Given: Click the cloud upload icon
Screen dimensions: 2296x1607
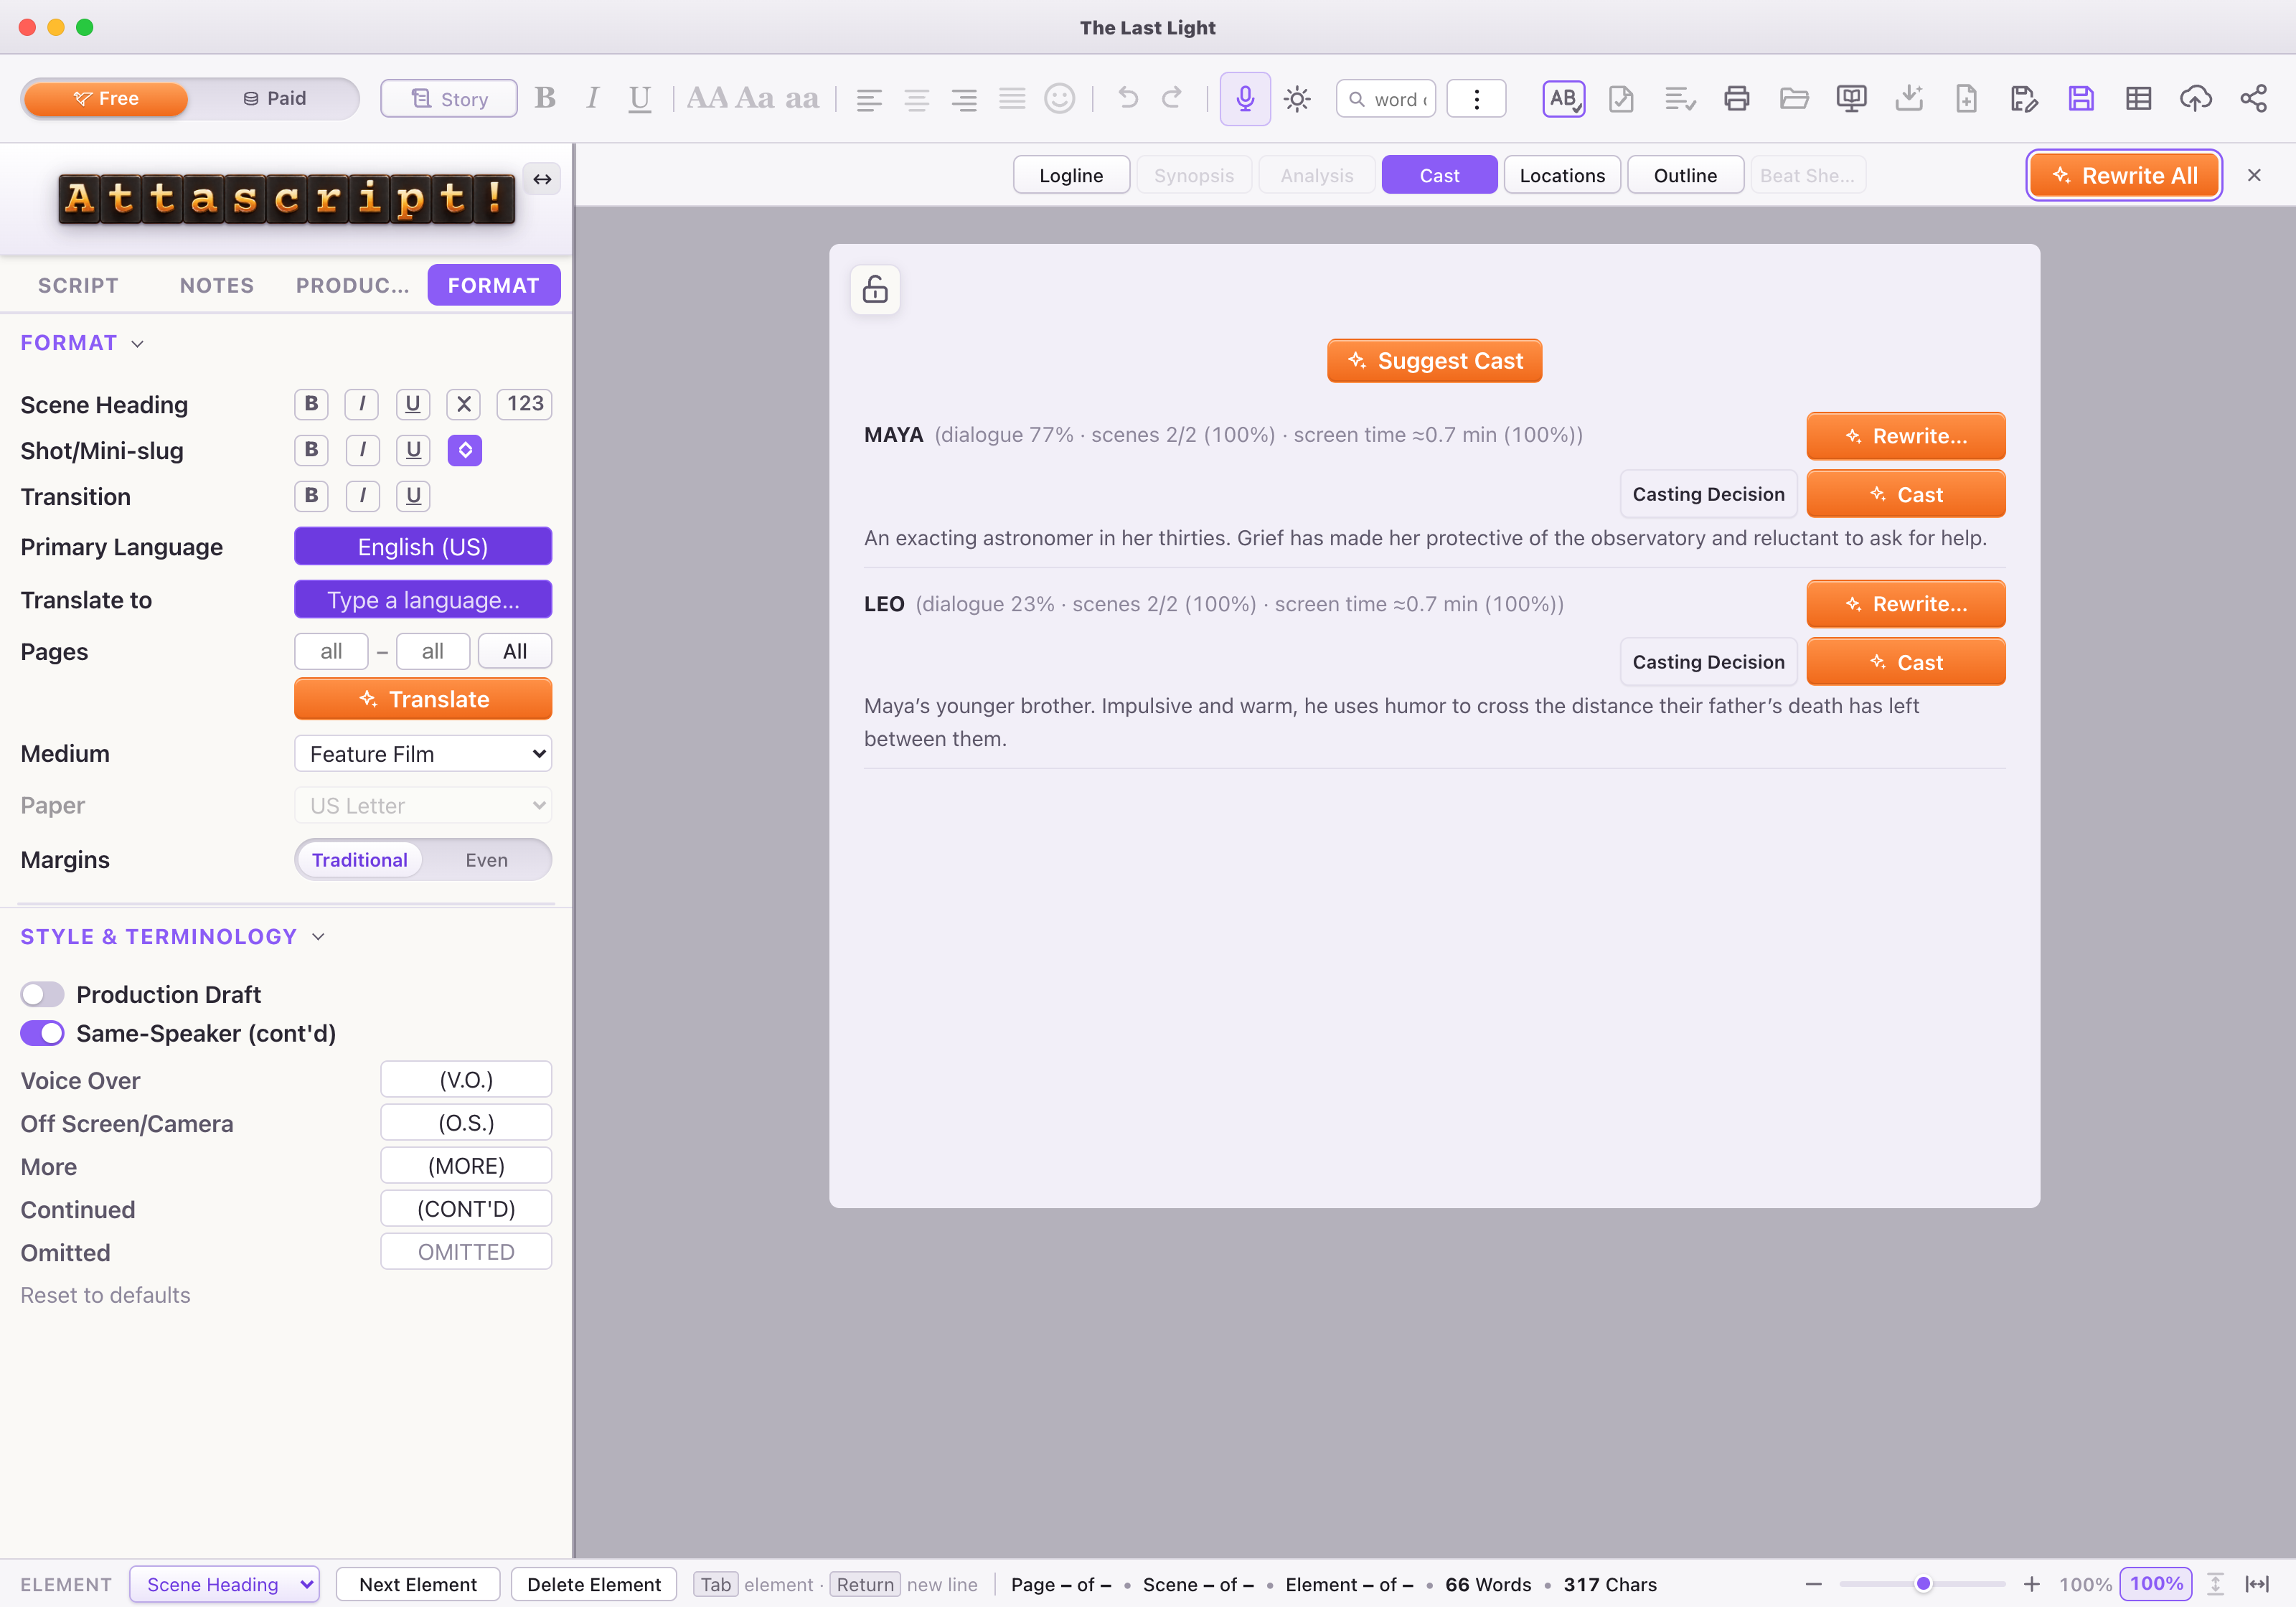Looking at the screenshot, I should [2196, 98].
